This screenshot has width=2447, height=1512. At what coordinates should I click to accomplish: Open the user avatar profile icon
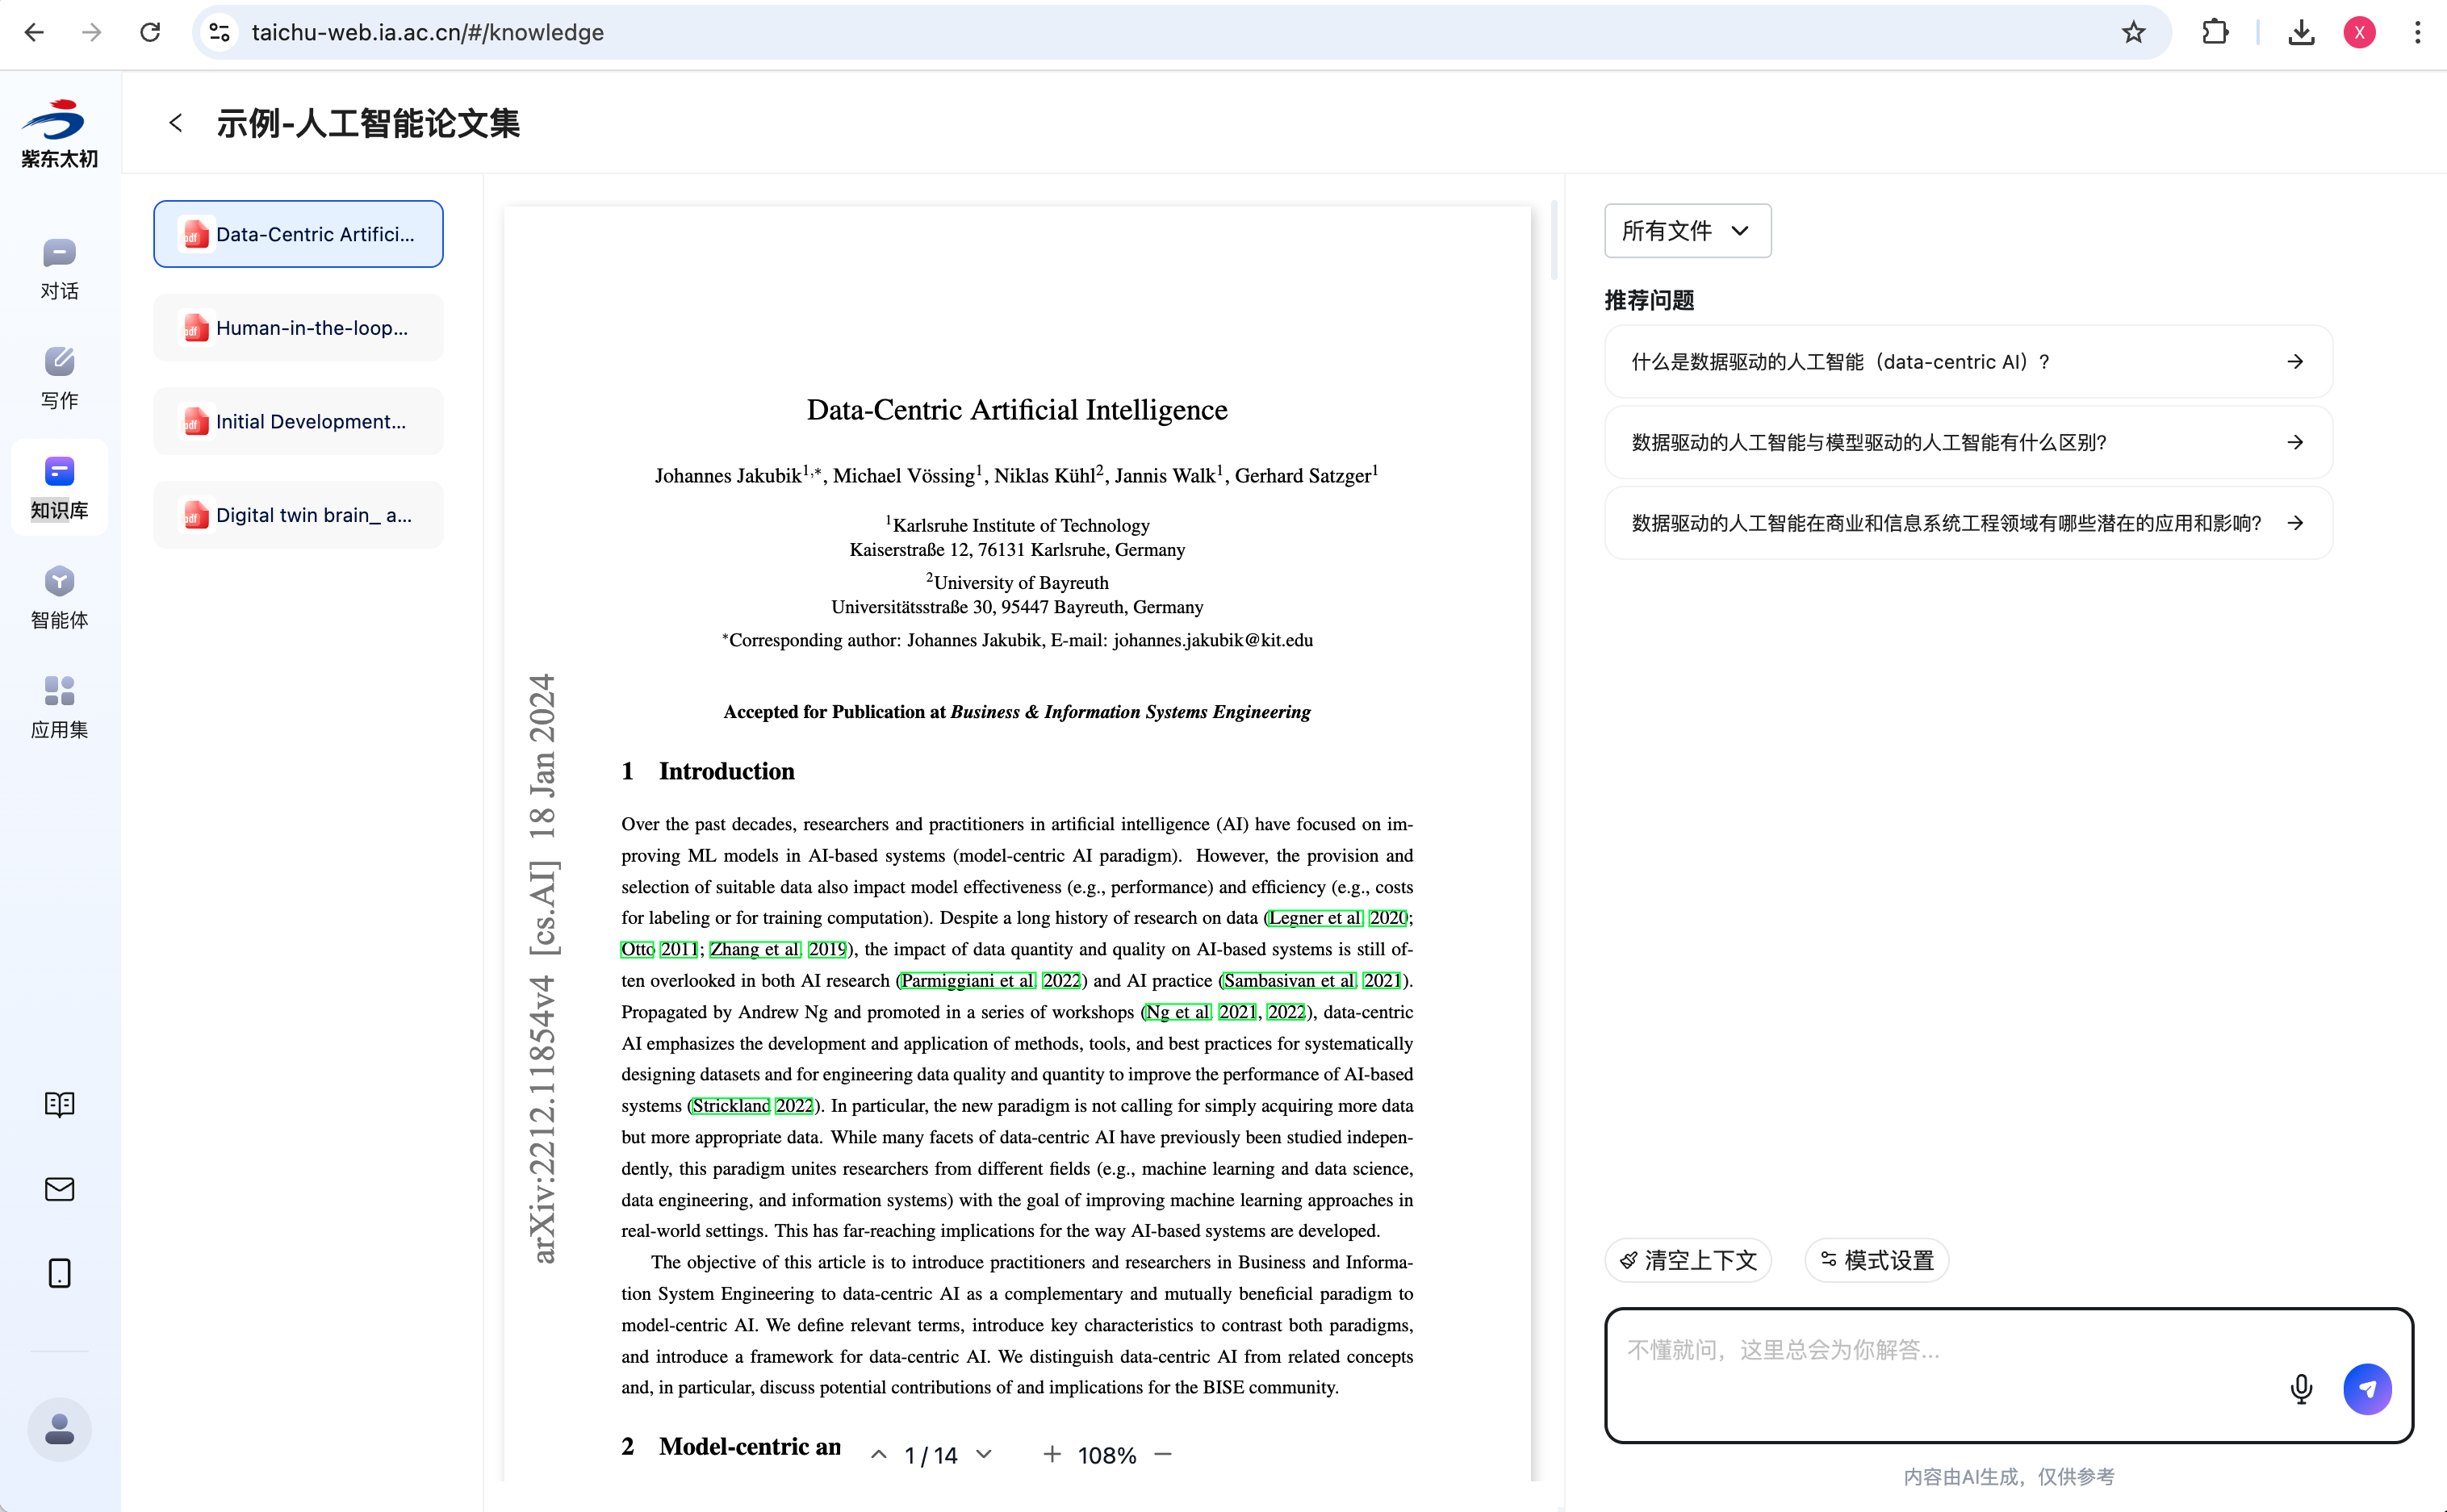pyautogui.click(x=59, y=1428)
